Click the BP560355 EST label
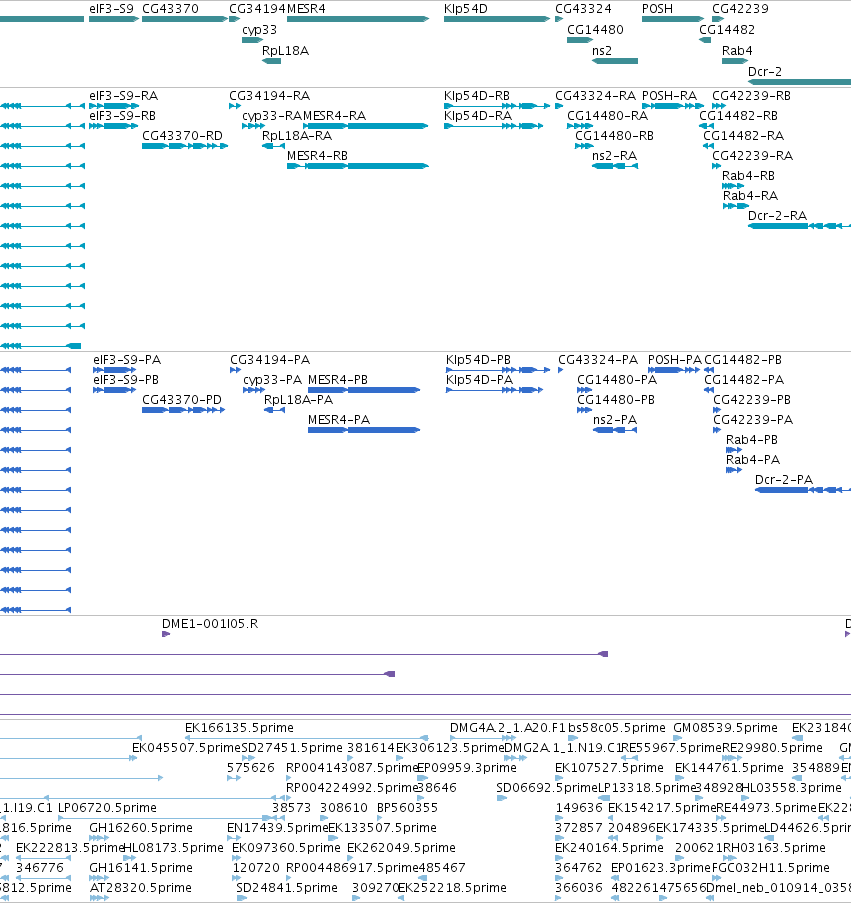 tap(408, 808)
